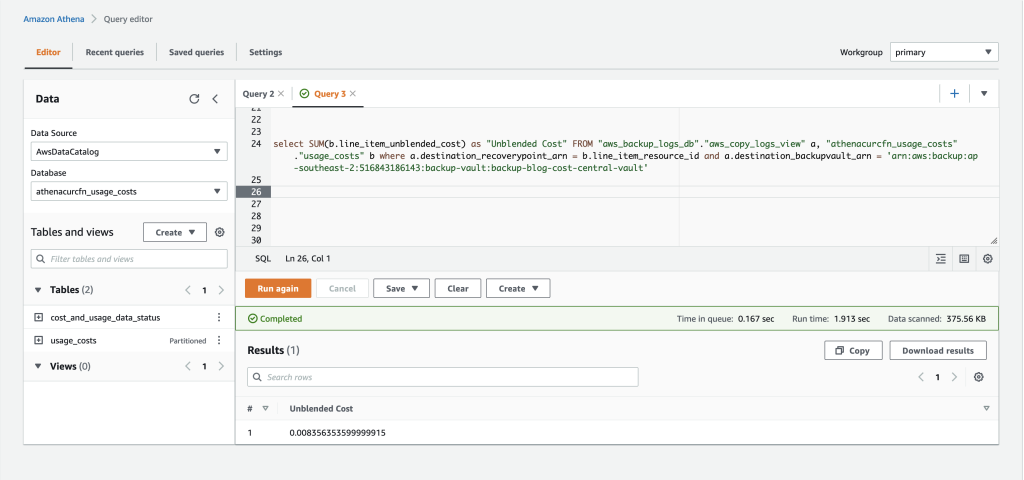Go to previous page of Tables
The height and width of the screenshot is (480, 1024).
point(188,290)
